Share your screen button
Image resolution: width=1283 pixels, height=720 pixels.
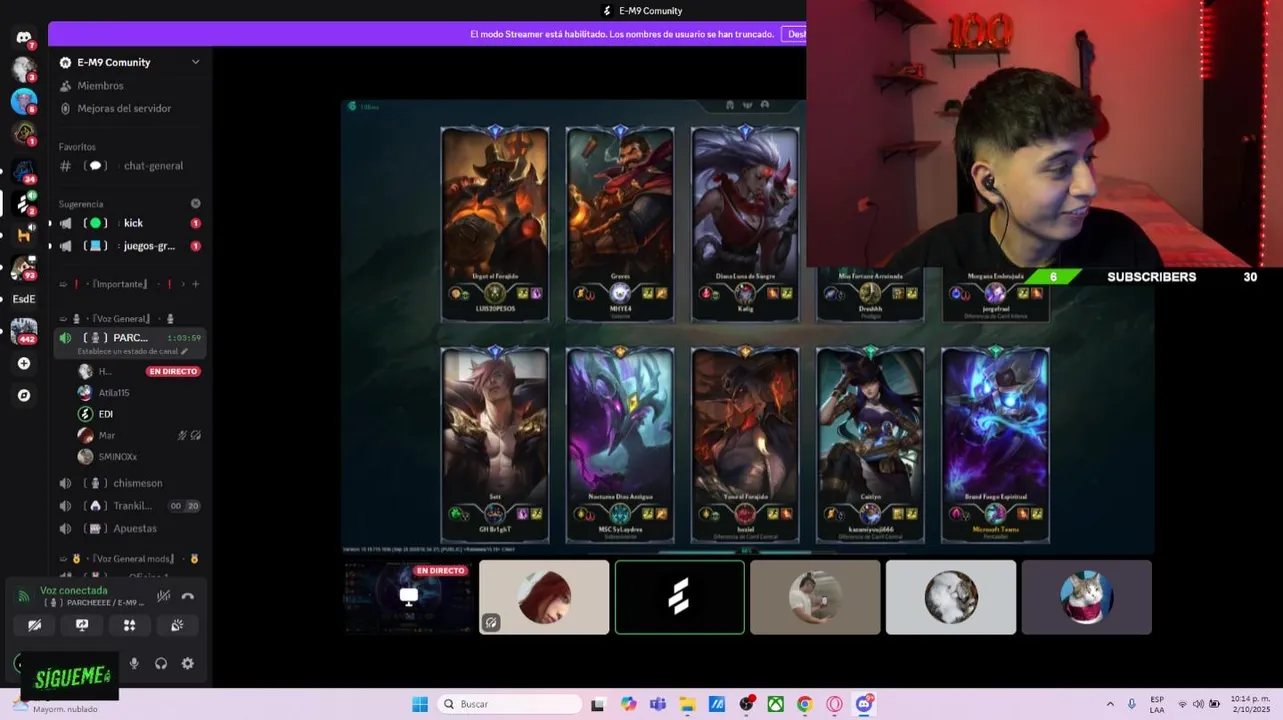coord(82,625)
